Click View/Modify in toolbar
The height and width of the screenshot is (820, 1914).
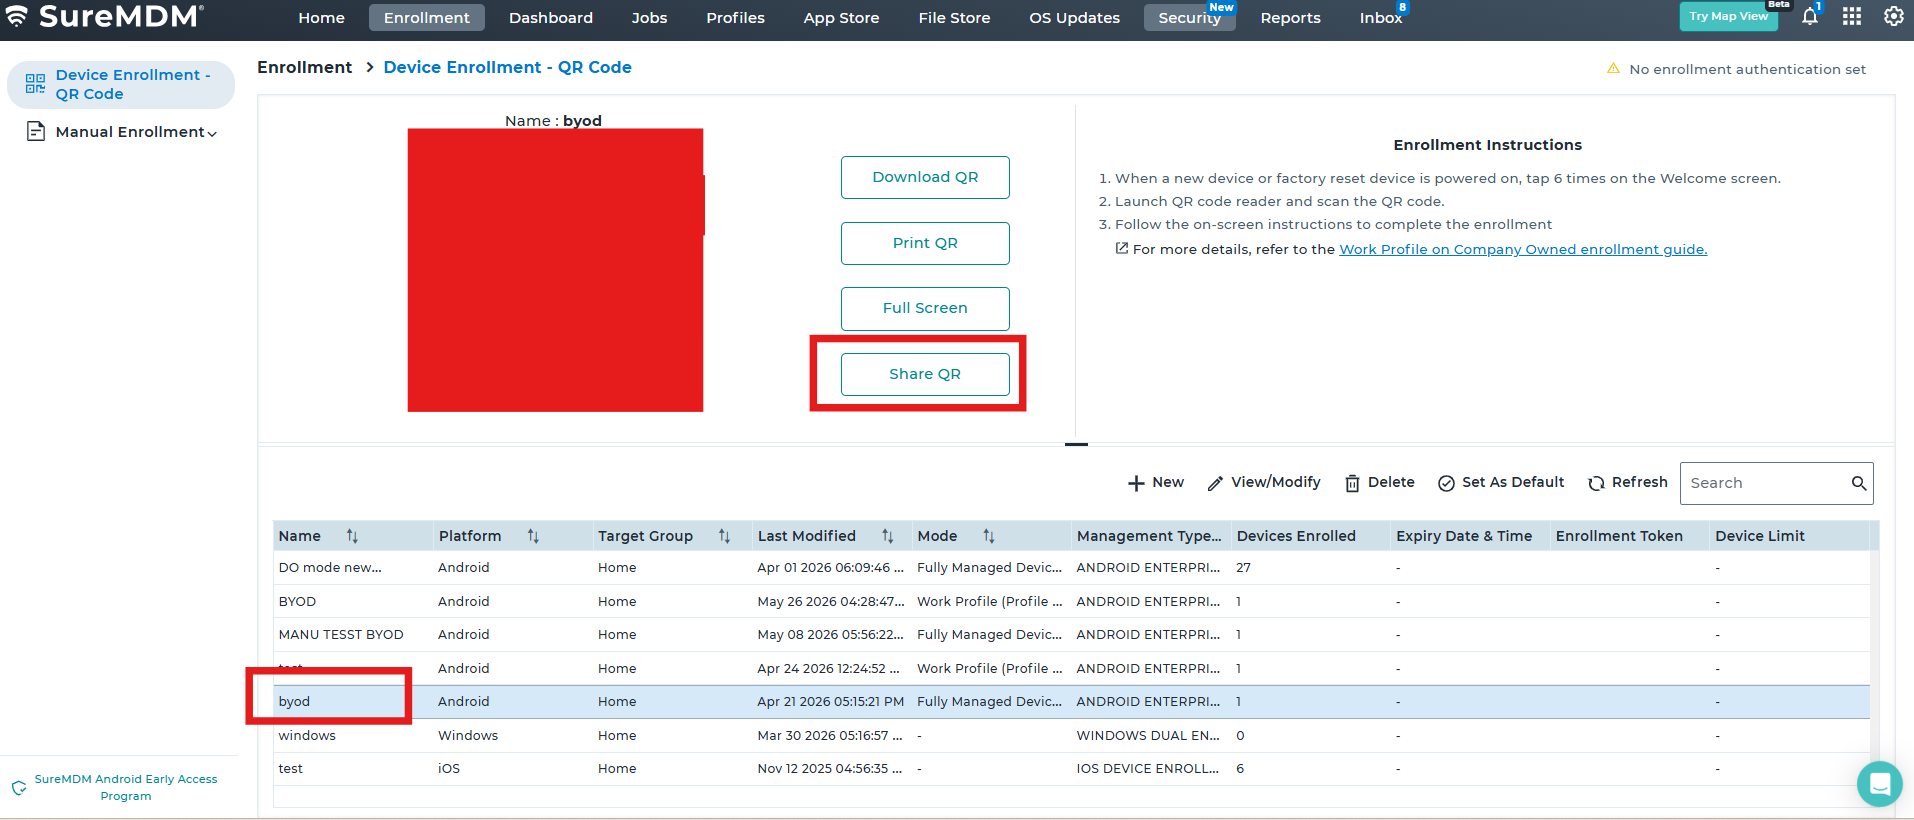coord(1264,483)
